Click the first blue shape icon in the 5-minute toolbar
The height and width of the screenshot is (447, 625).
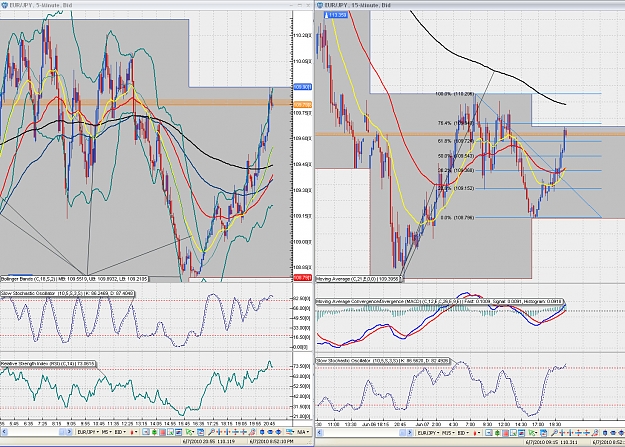tap(262, 432)
